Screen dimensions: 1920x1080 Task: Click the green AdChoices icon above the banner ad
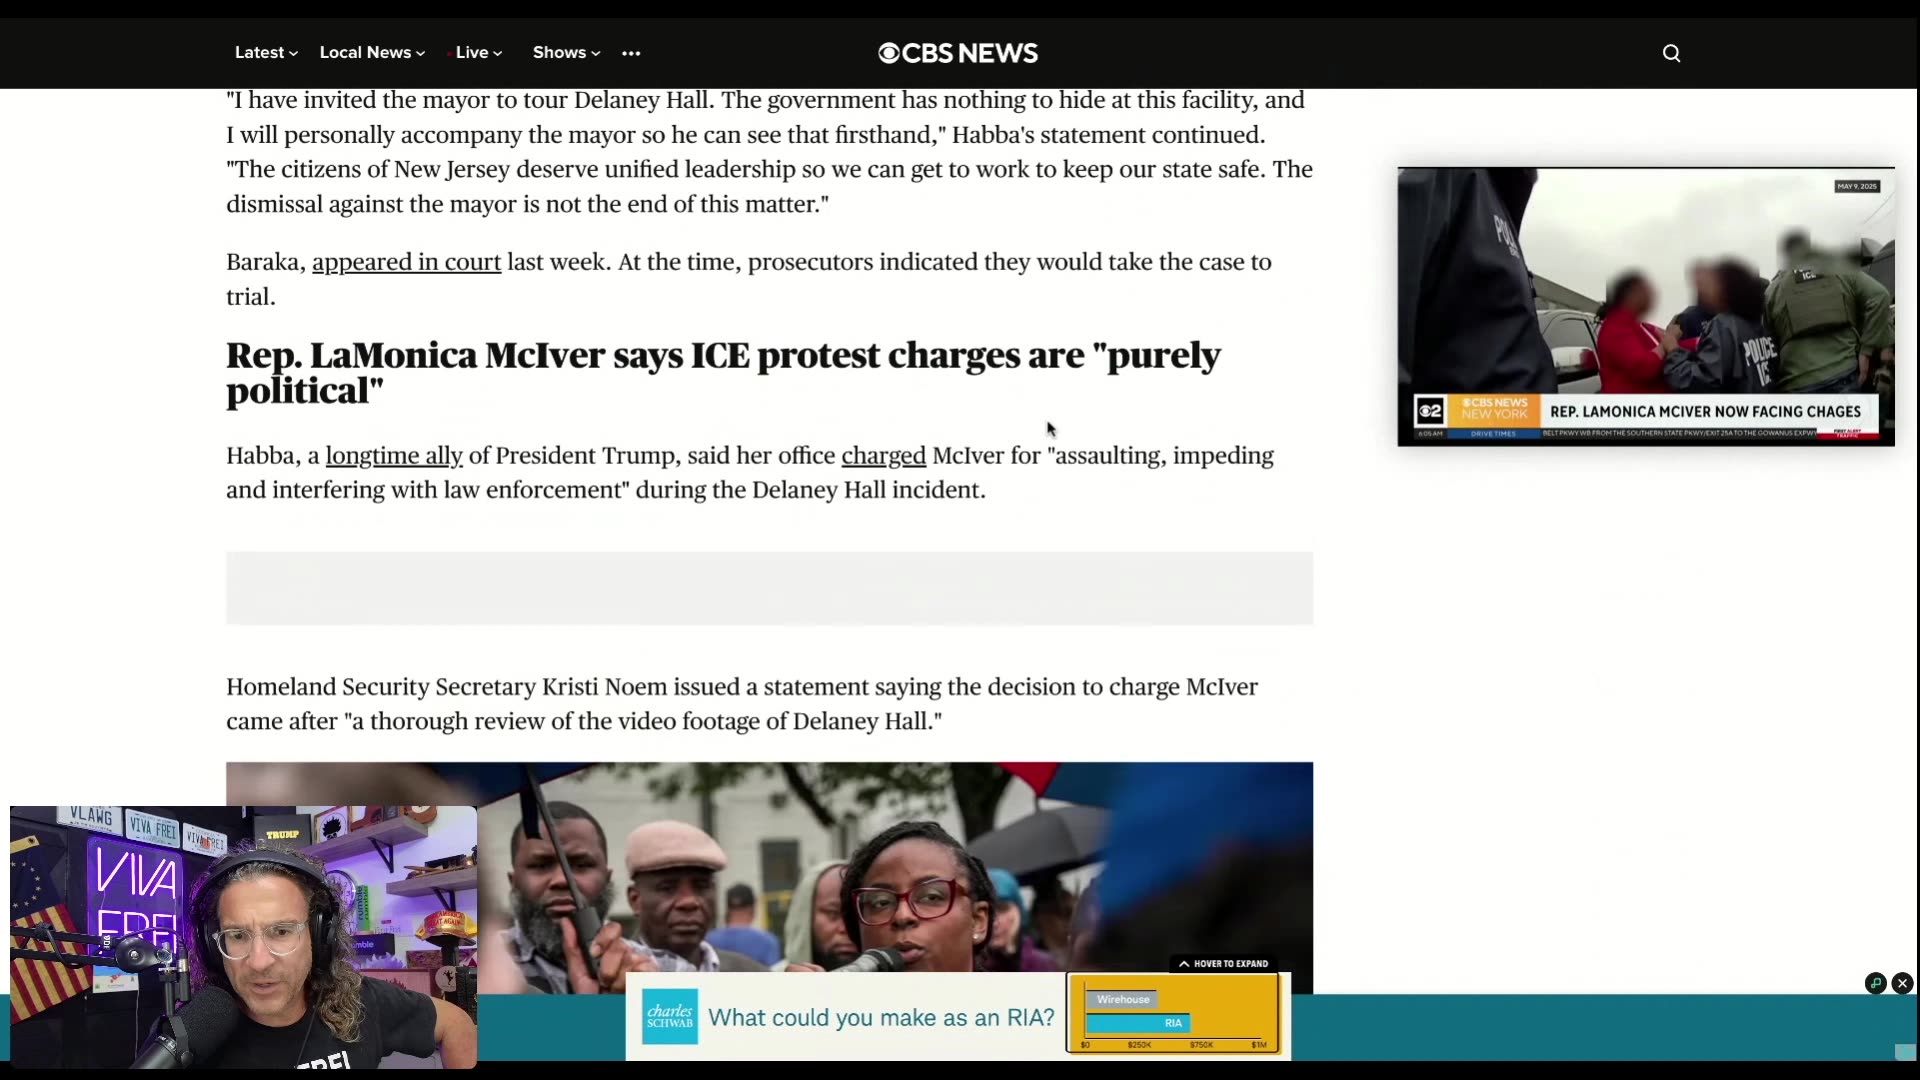(x=1874, y=983)
